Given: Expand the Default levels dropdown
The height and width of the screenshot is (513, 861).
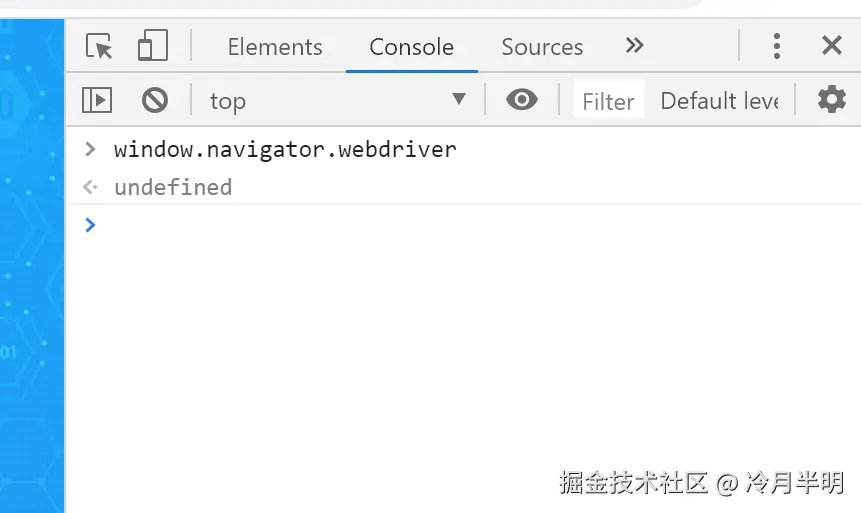Looking at the screenshot, I should click(720, 101).
